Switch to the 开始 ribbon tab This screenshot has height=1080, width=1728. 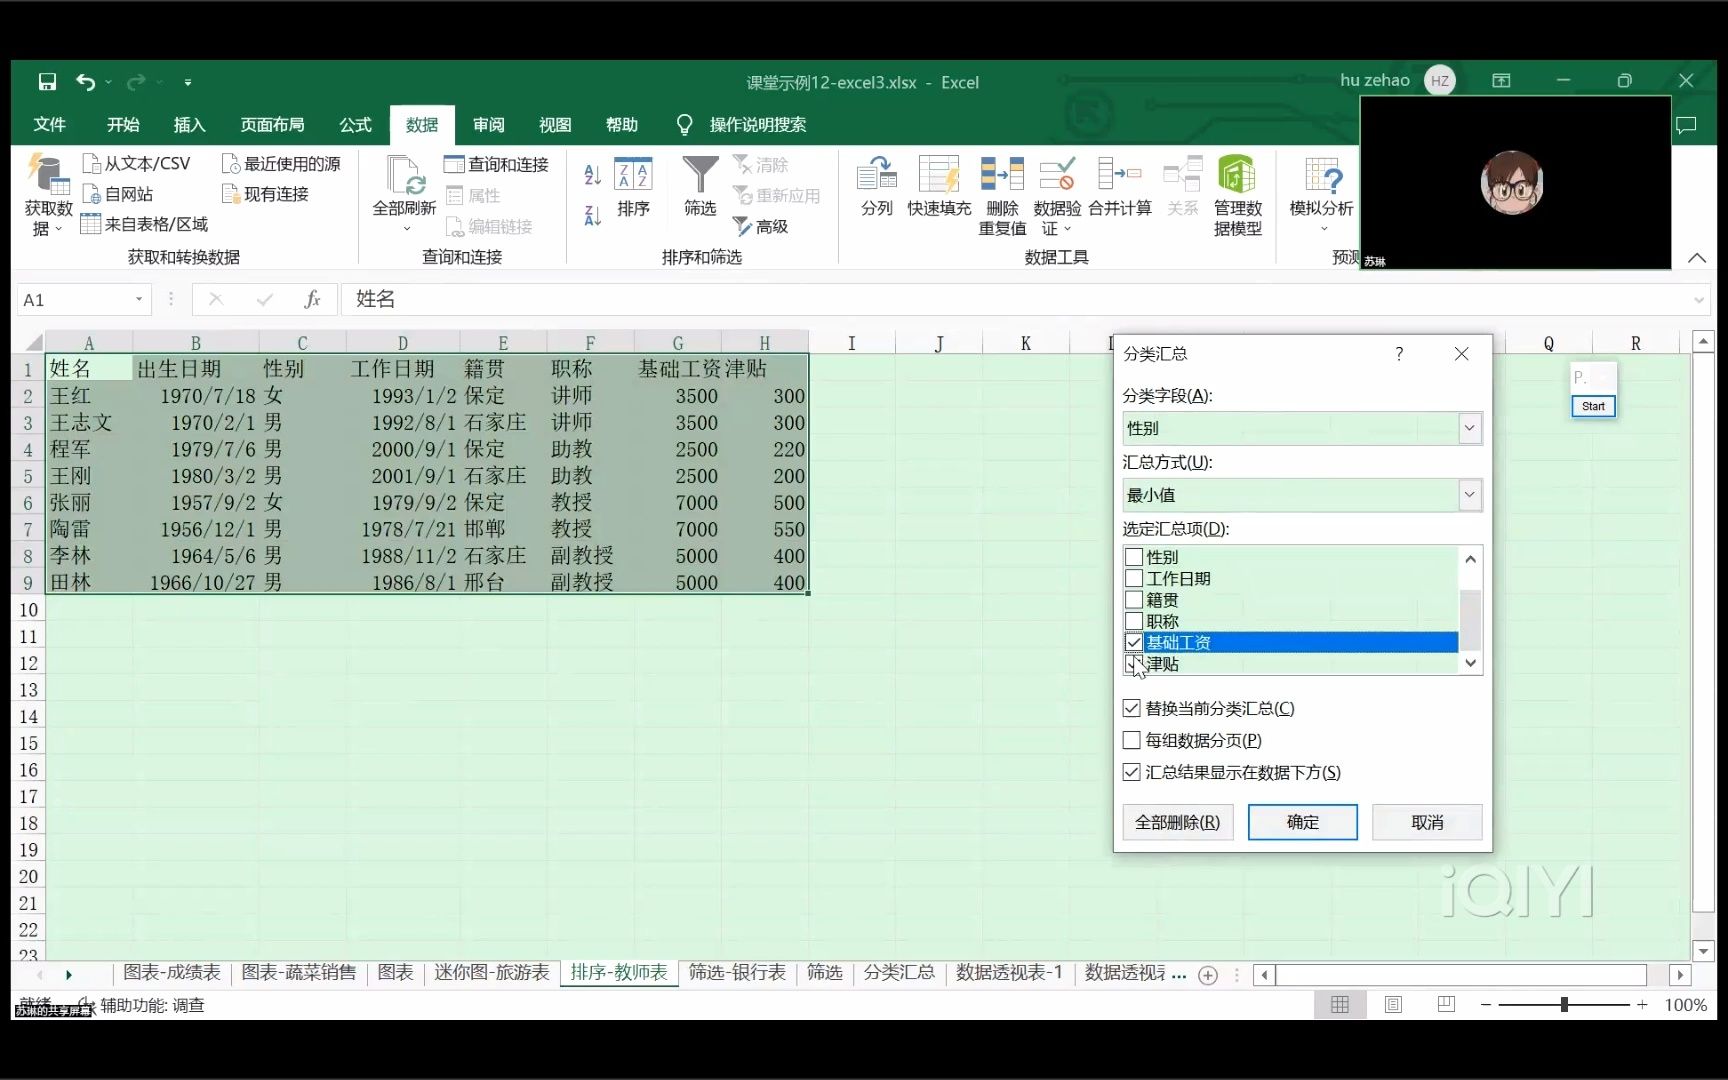[122, 124]
